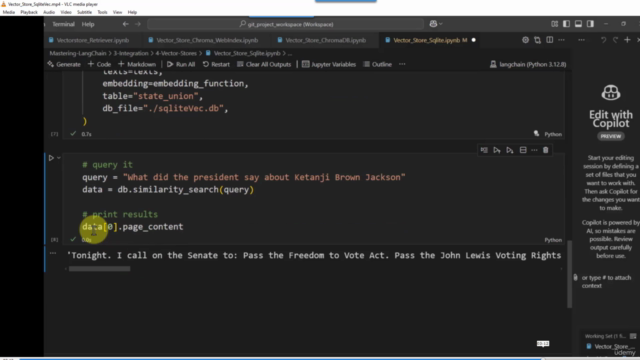Click the Copilot panel redo arrow
The width and height of the screenshot is (640, 360).
[616, 40]
